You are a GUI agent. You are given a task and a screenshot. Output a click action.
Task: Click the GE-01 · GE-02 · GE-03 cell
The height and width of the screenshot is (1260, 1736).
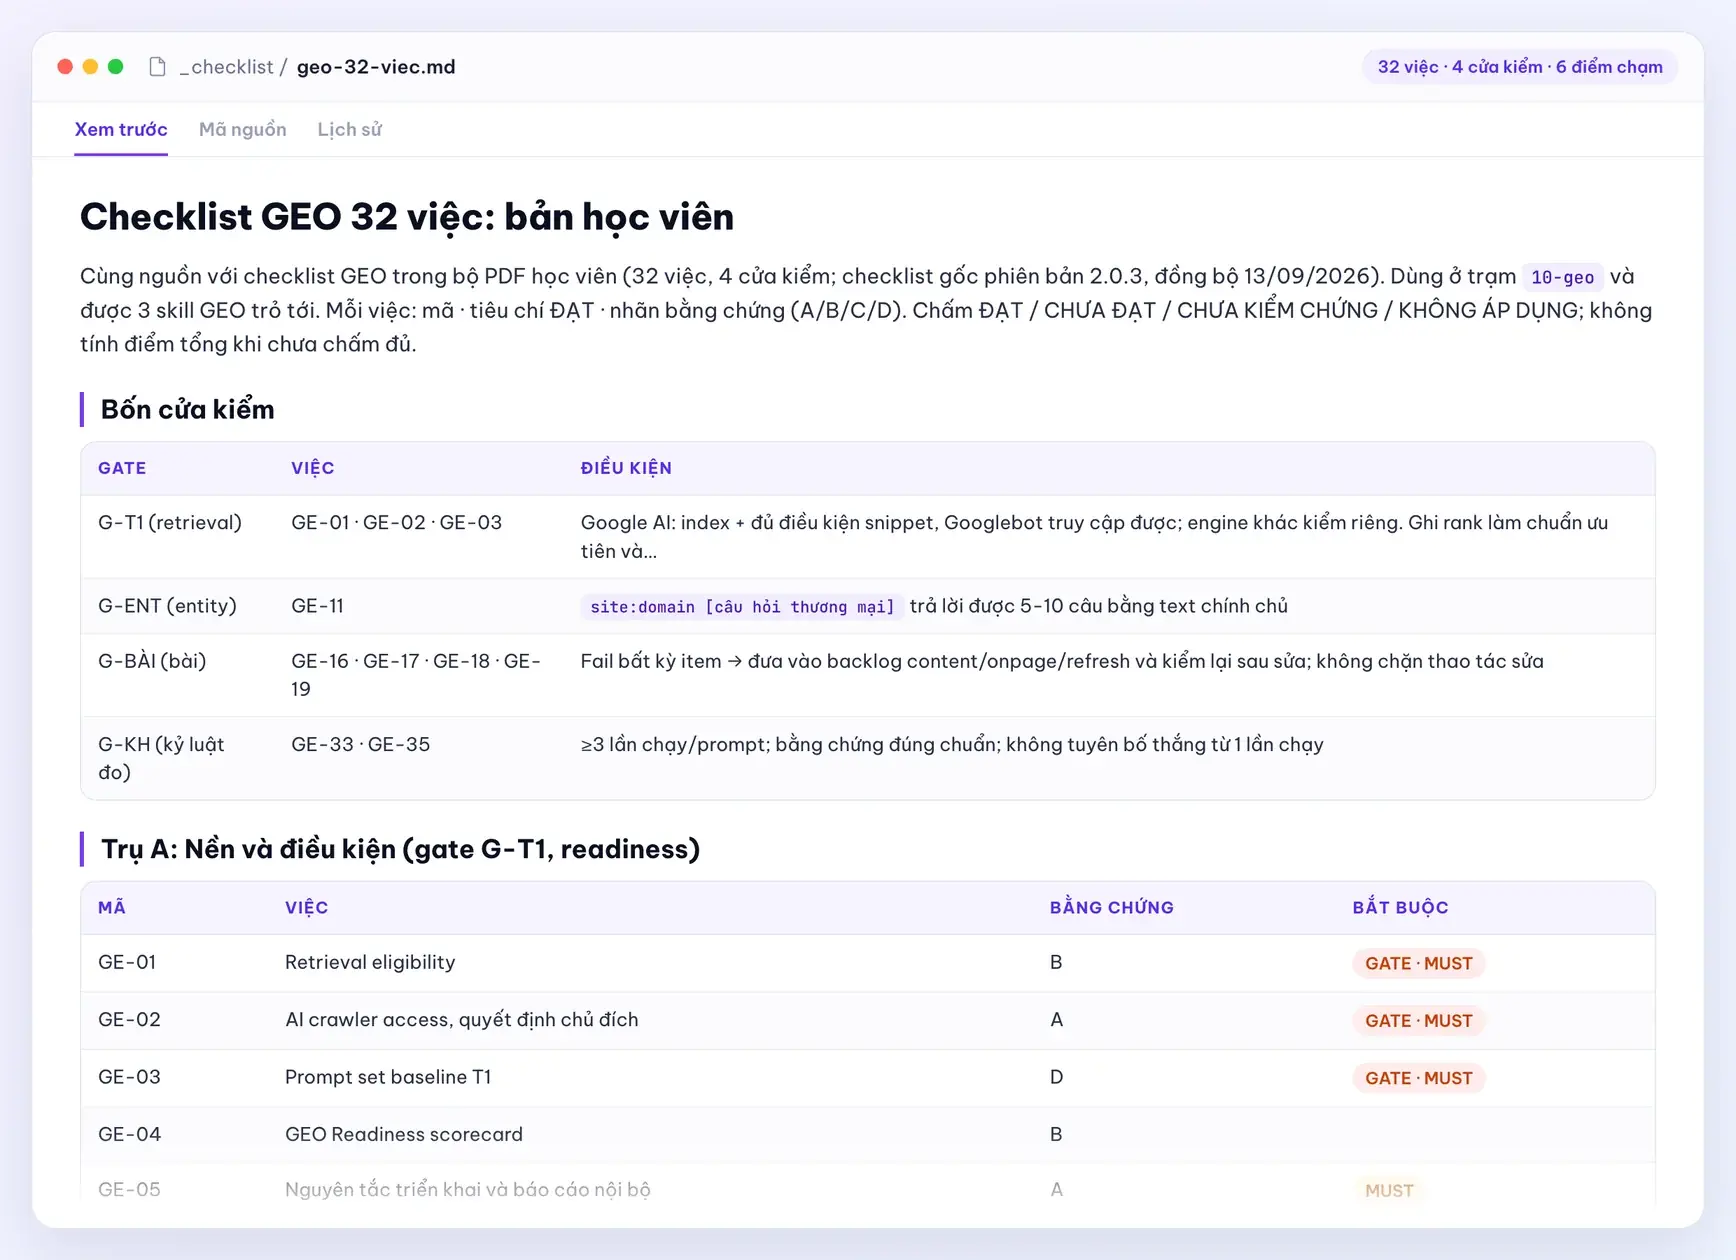point(397,523)
